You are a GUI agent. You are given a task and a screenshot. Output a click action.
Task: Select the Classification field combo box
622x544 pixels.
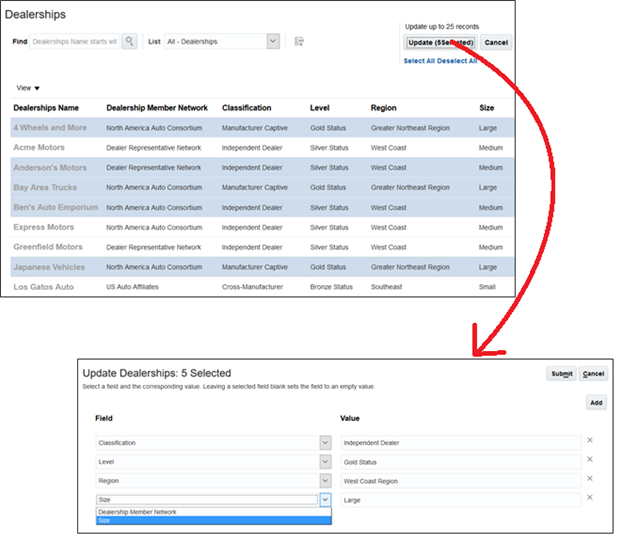point(213,442)
